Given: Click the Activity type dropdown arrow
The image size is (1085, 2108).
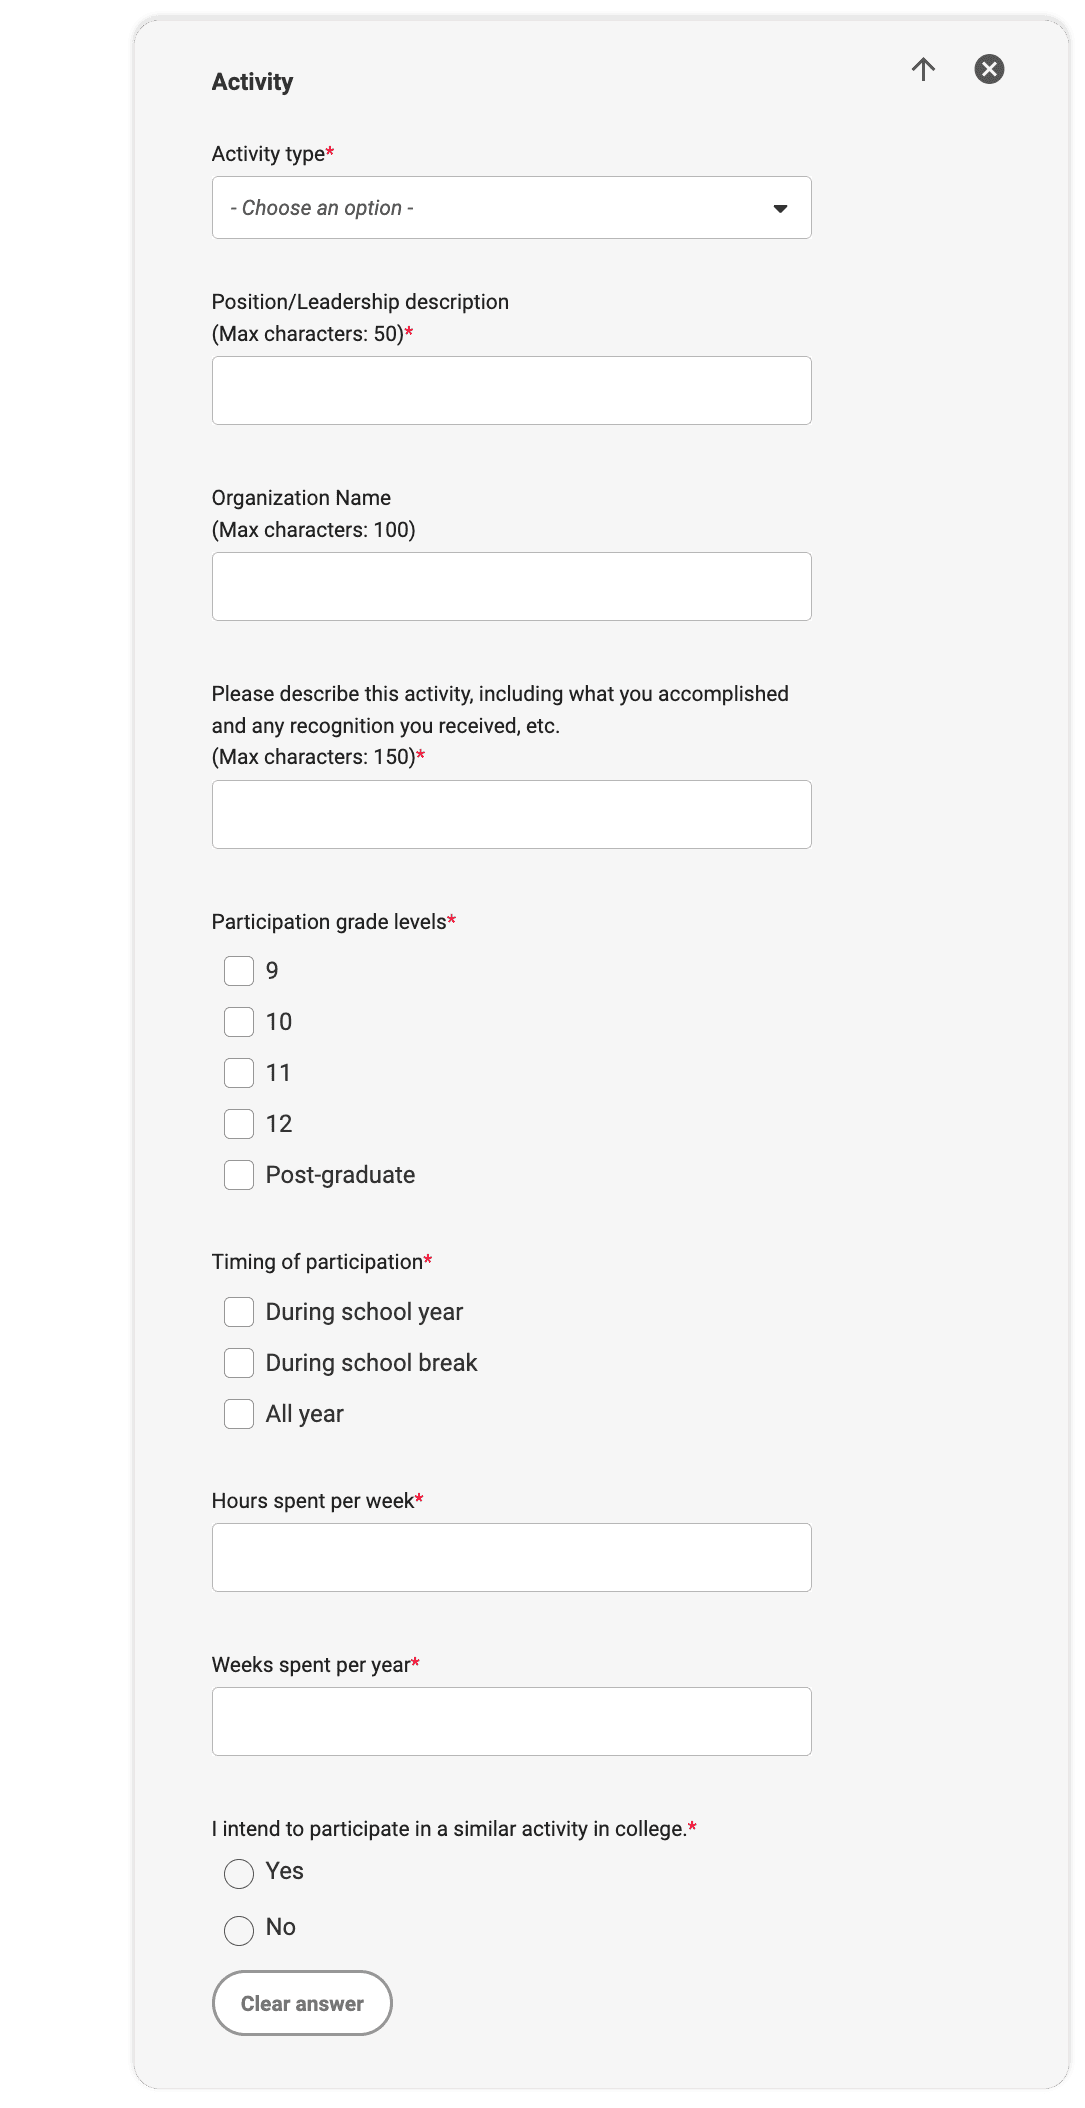Looking at the screenshot, I should point(780,208).
